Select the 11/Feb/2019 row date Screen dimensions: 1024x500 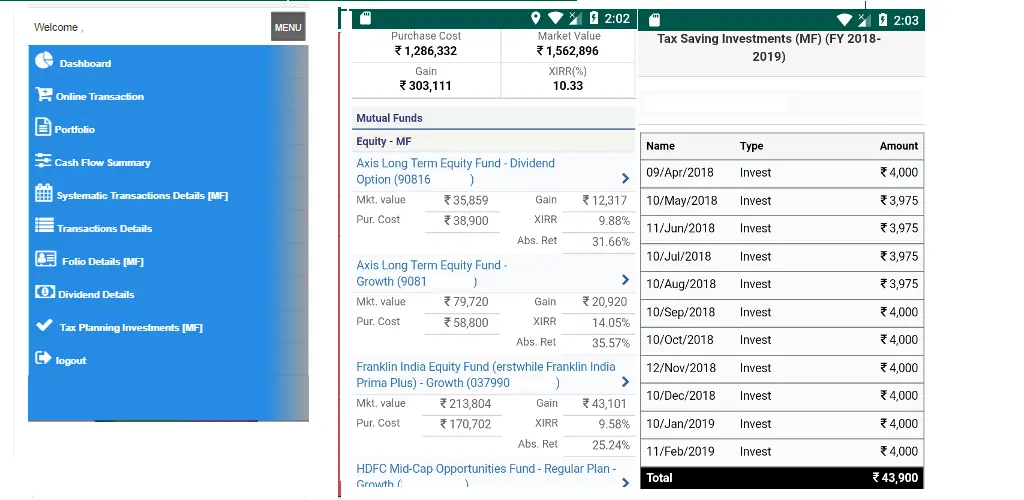pyautogui.click(x=680, y=452)
